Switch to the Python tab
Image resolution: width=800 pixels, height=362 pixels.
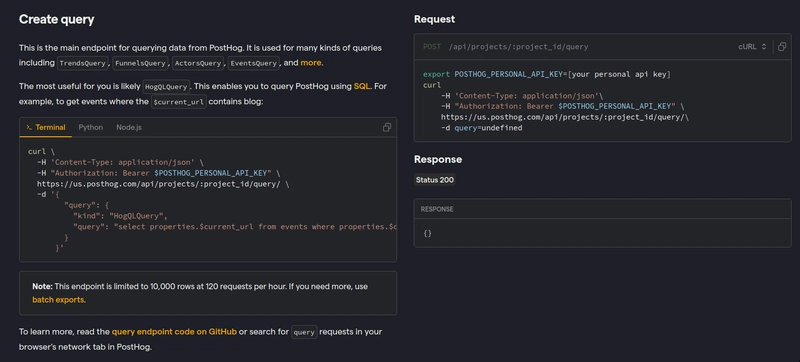[90, 127]
